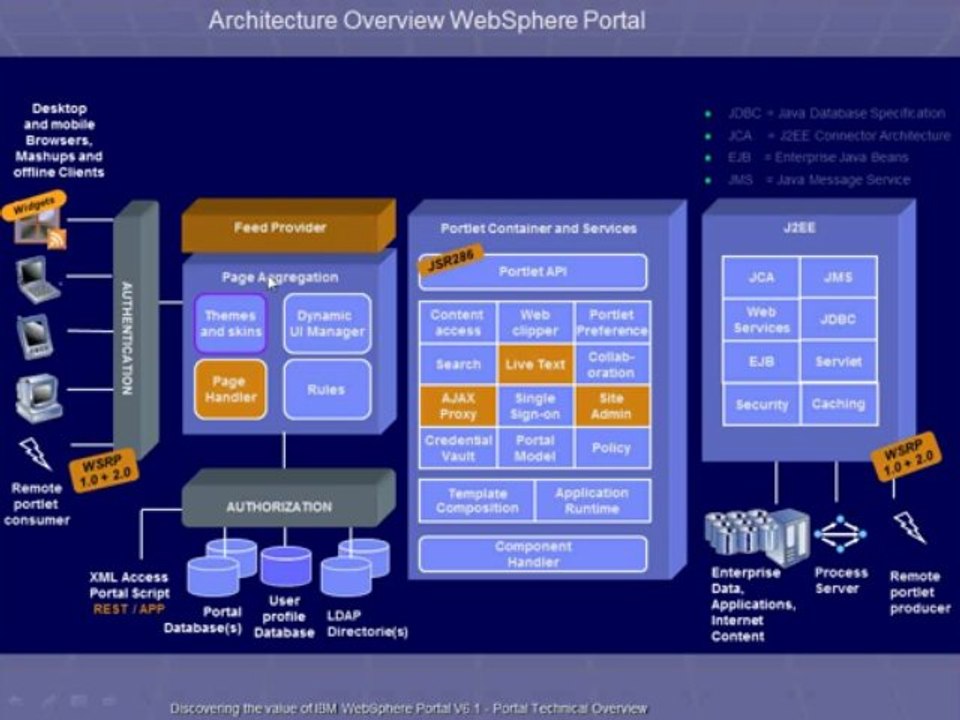960x720 pixels.
Task: Click lightning bolt above Remote portlet consumer
Action: click(35, 453)
